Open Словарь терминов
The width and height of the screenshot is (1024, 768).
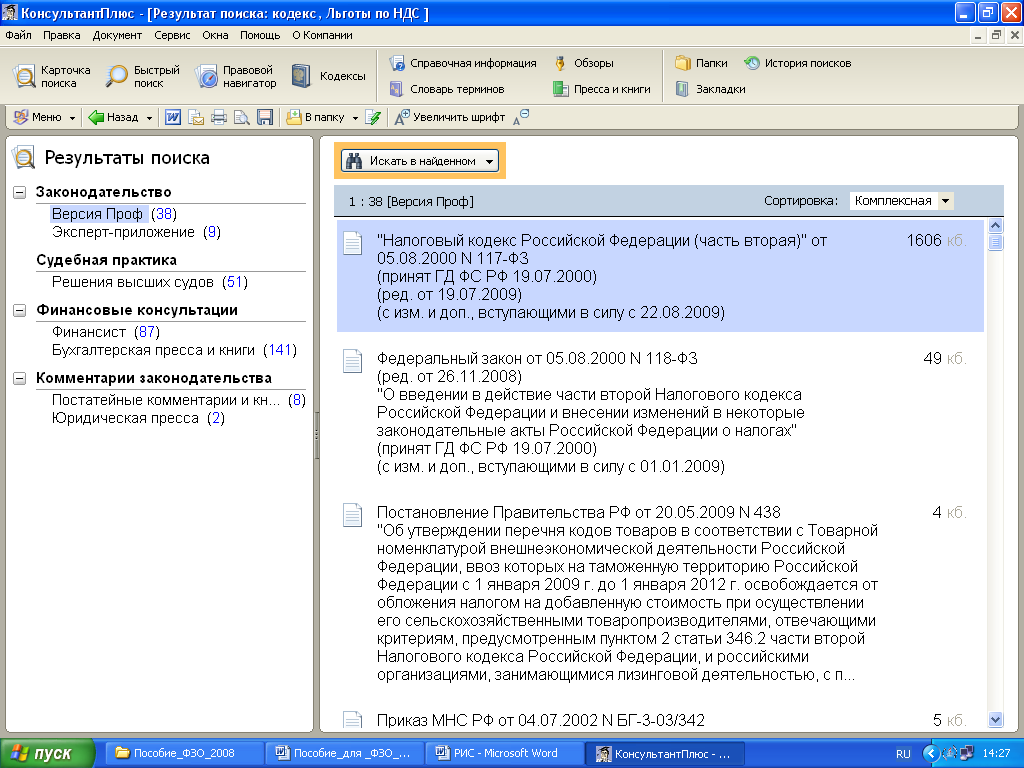click(447, 89)
